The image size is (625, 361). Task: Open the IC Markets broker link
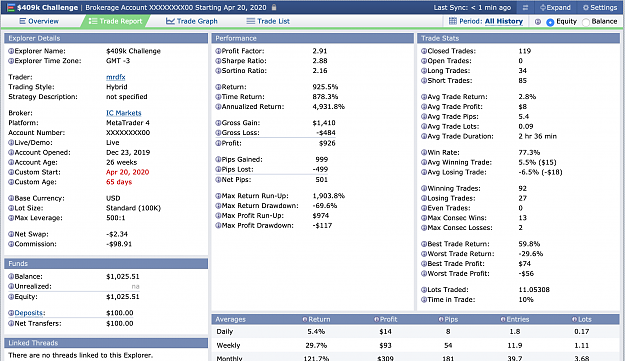tap(124, 113)
